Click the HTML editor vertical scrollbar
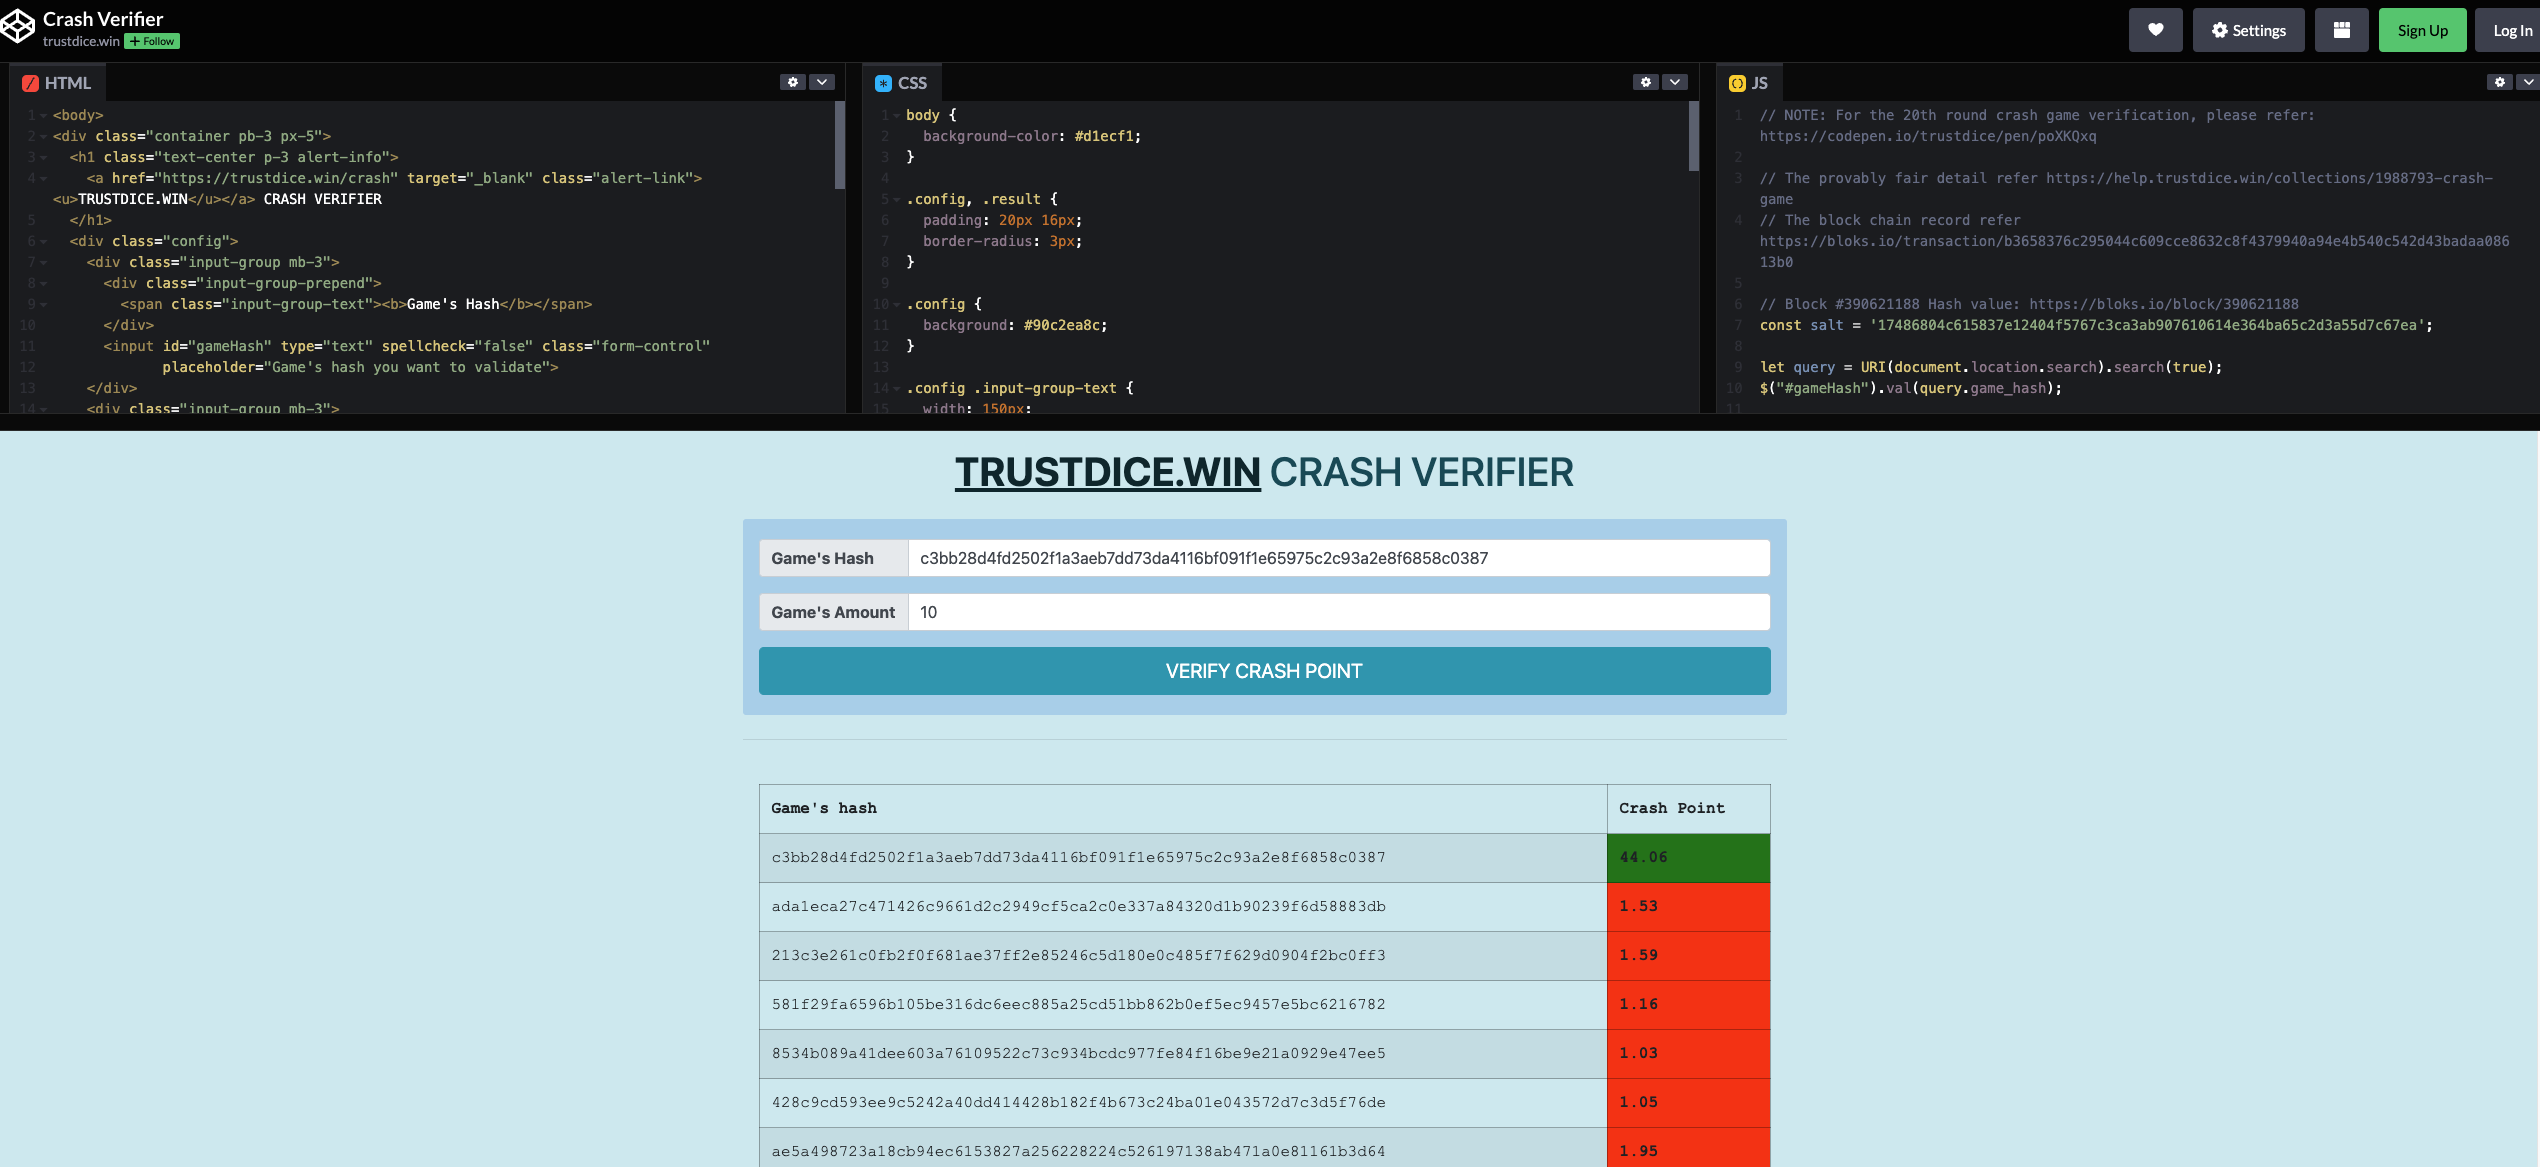 click(x=840, y=145)
